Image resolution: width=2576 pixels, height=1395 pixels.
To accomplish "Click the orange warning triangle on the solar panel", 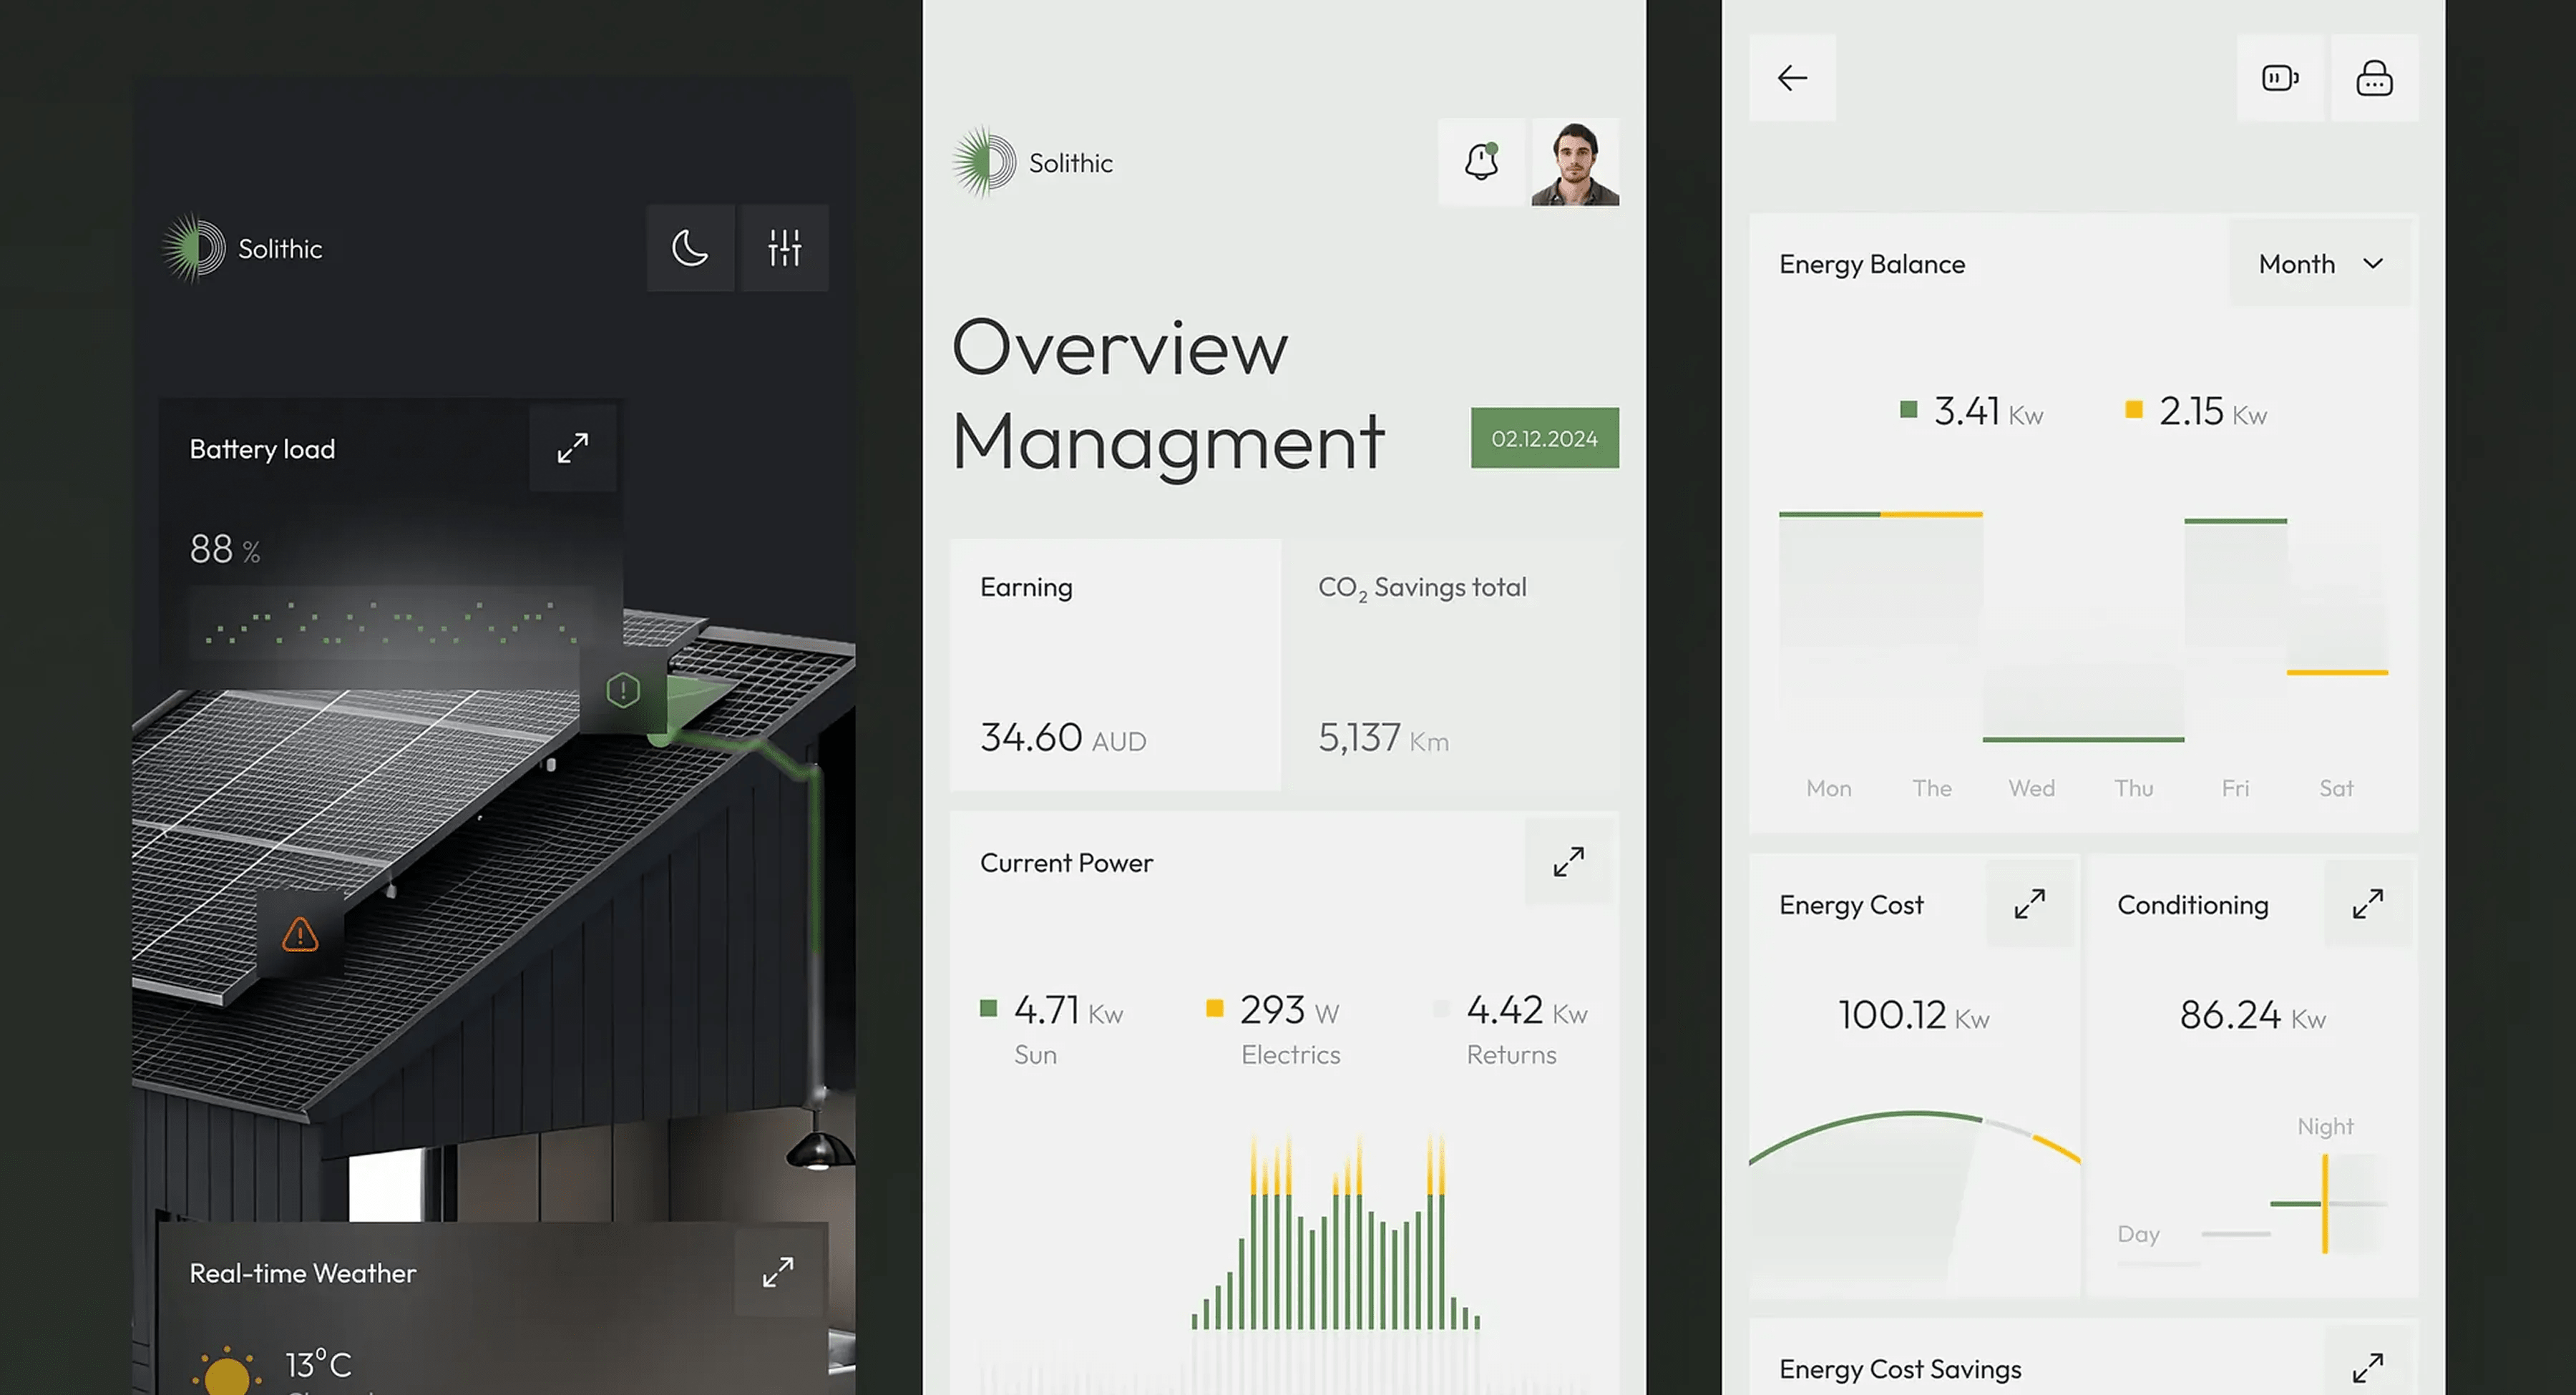I will coord(300,935).
